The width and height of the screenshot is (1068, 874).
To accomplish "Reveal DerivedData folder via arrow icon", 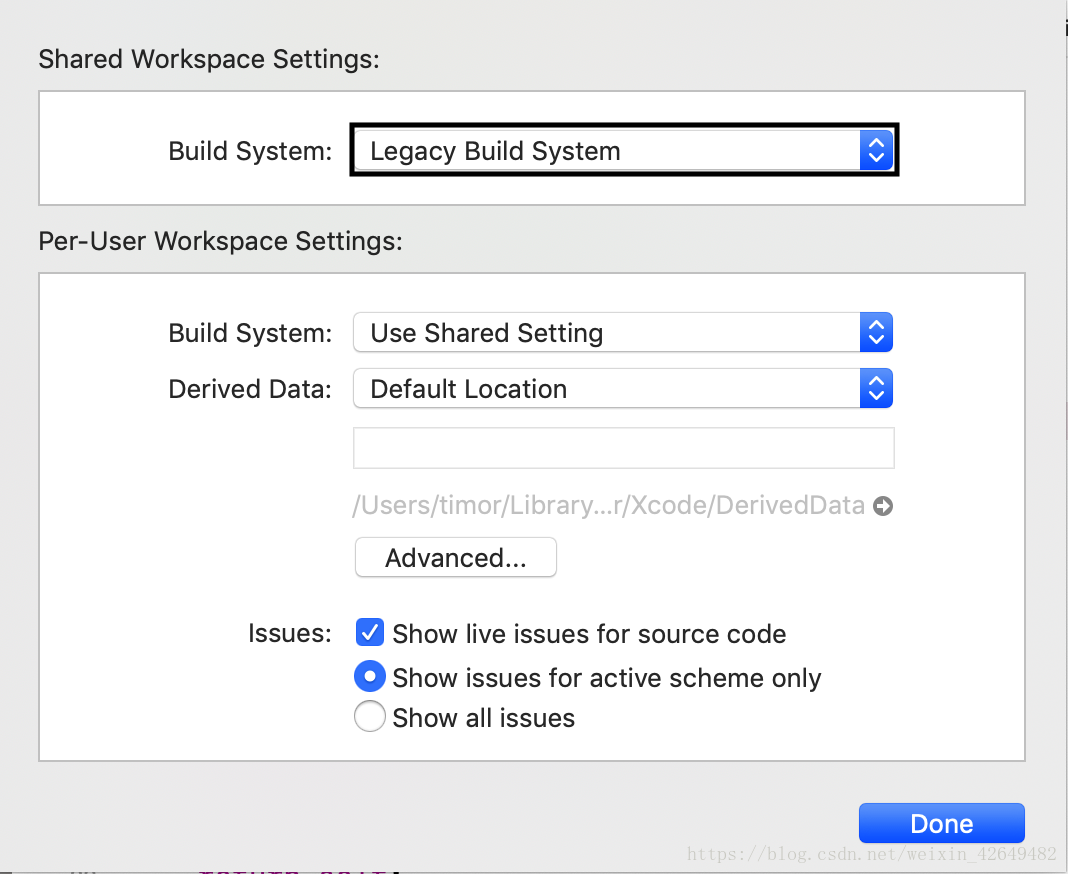I will (883, 506).
